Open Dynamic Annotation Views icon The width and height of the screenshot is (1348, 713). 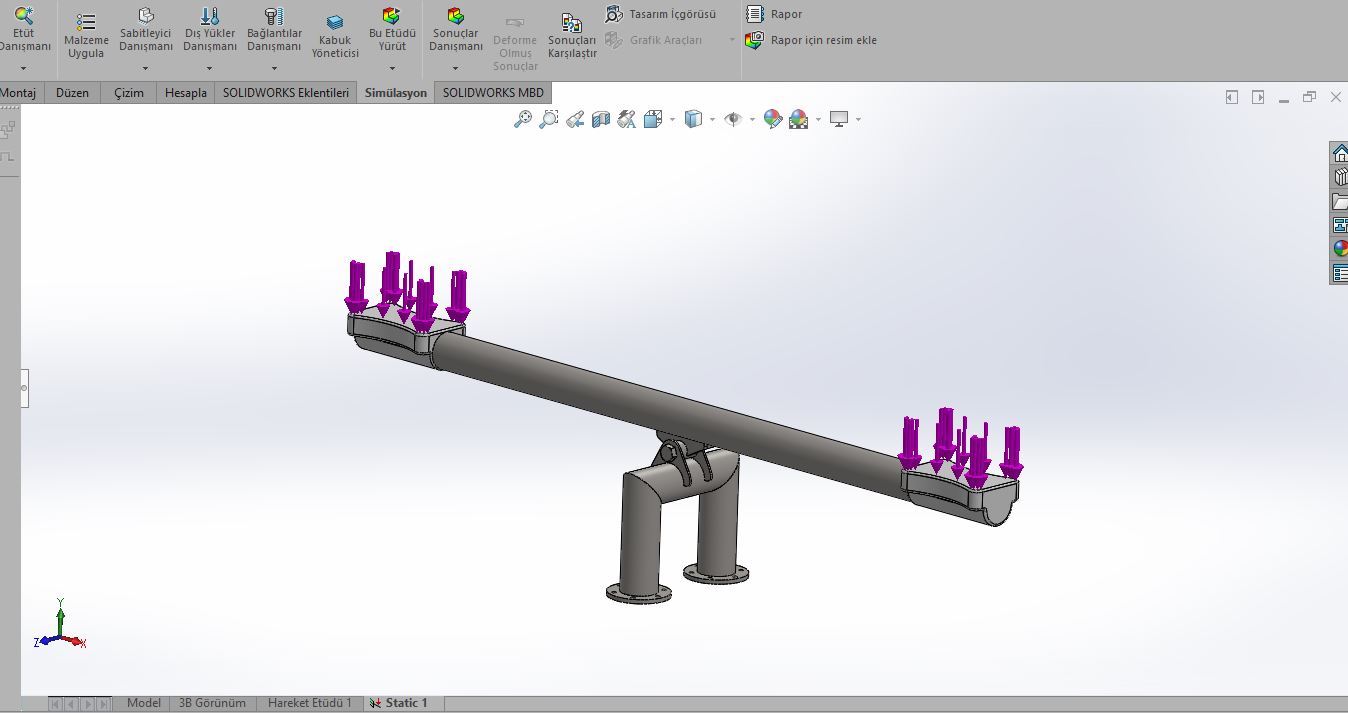(x=626, y=119)
